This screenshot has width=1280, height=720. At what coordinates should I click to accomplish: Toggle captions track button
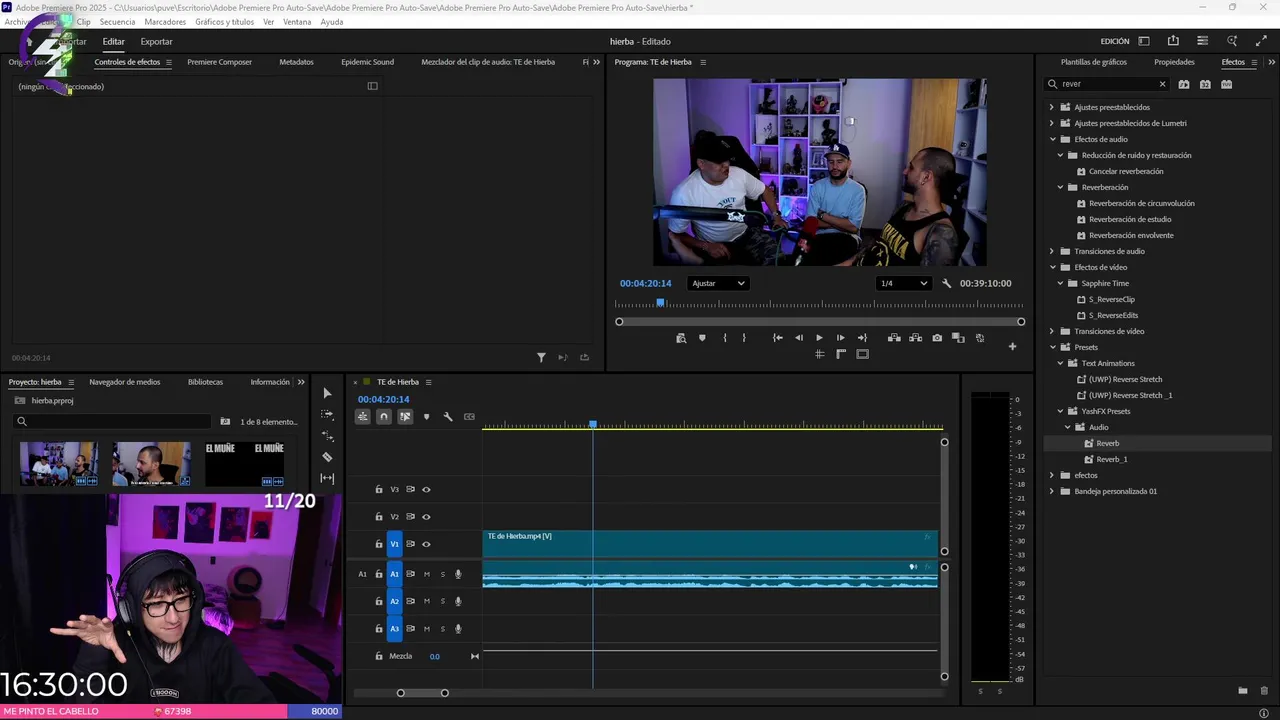[469, 417]
